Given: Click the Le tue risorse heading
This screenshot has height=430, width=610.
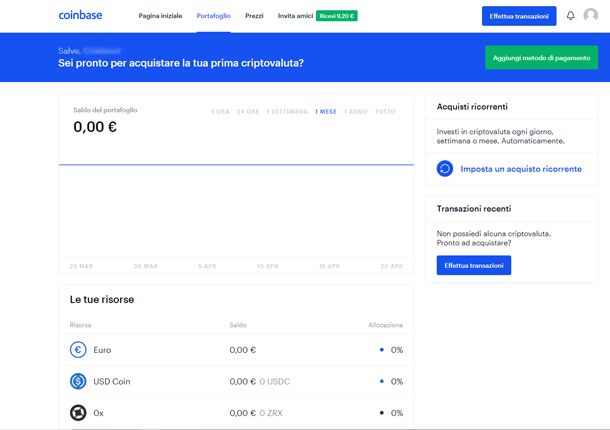Looking at the screenshot, I should point(102,300).
